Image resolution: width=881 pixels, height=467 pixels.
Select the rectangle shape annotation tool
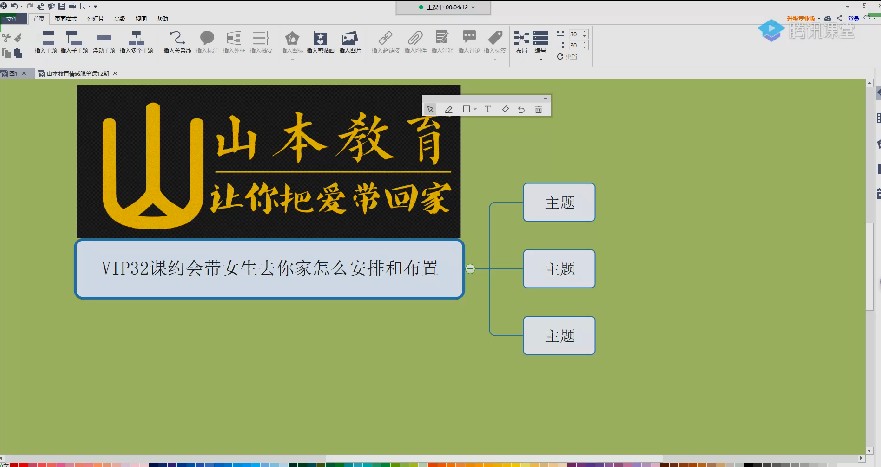click(x=466, y=108)
